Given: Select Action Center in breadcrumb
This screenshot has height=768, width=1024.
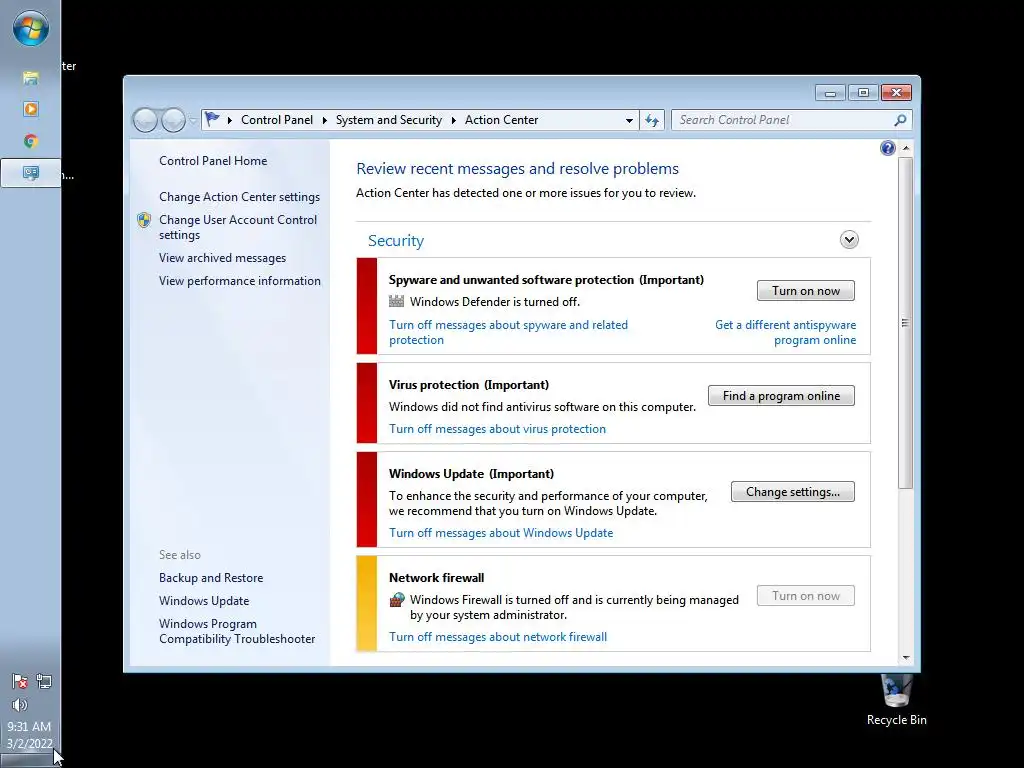Looking at the screenshot, I should [502, 120].
